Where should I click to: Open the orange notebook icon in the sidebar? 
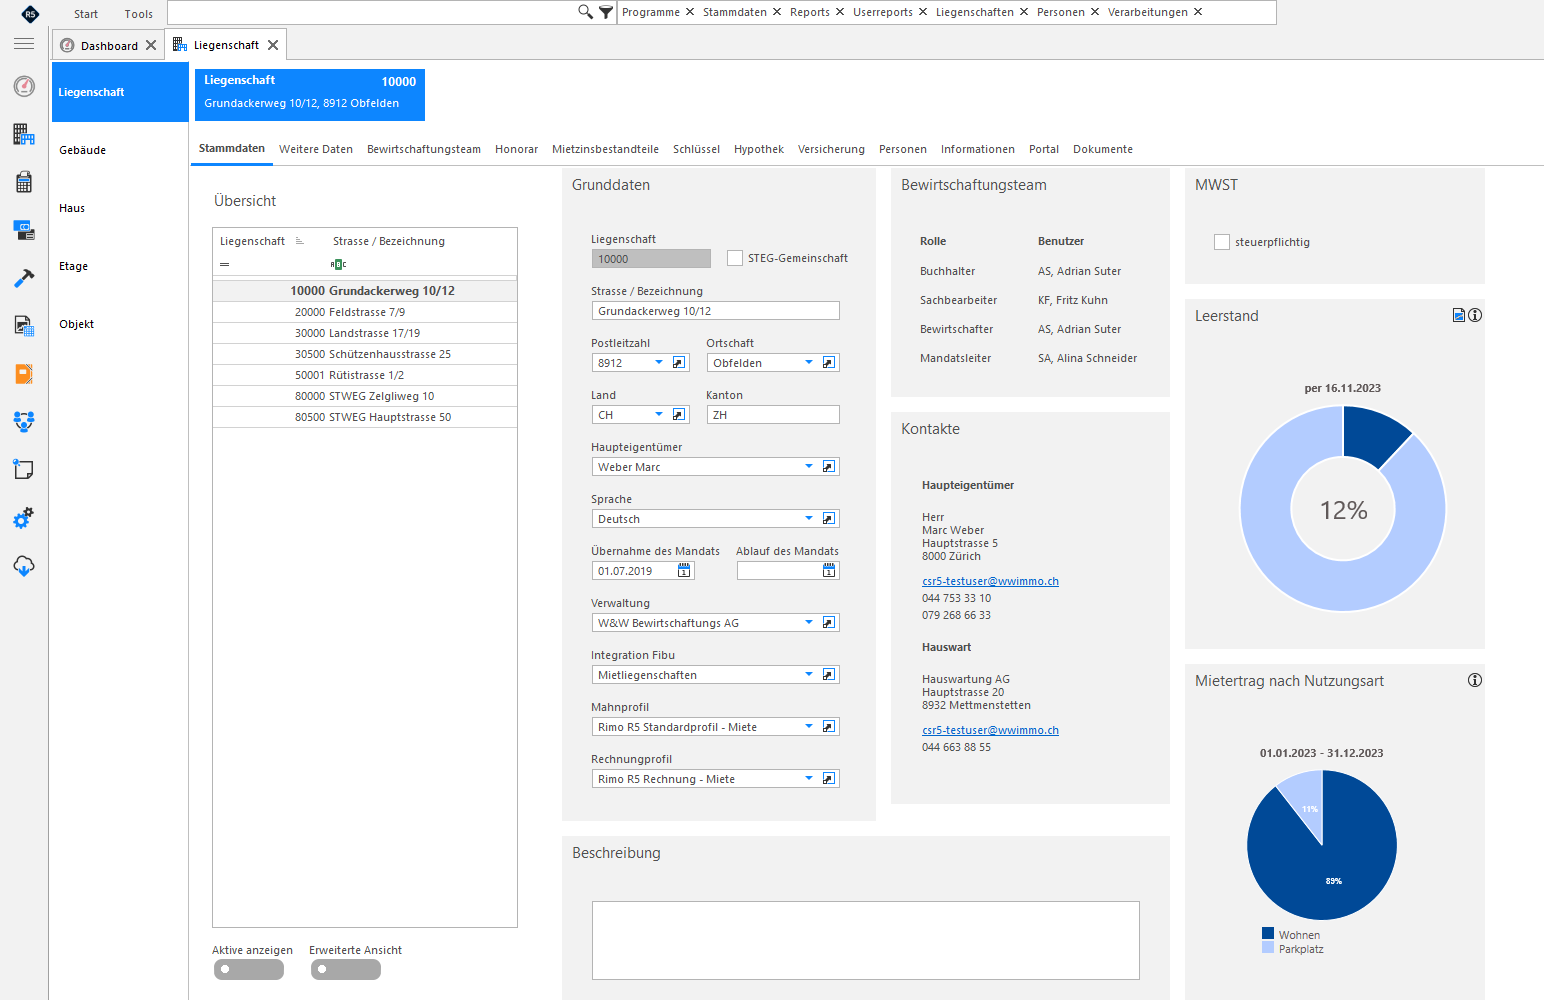[24, 374]
